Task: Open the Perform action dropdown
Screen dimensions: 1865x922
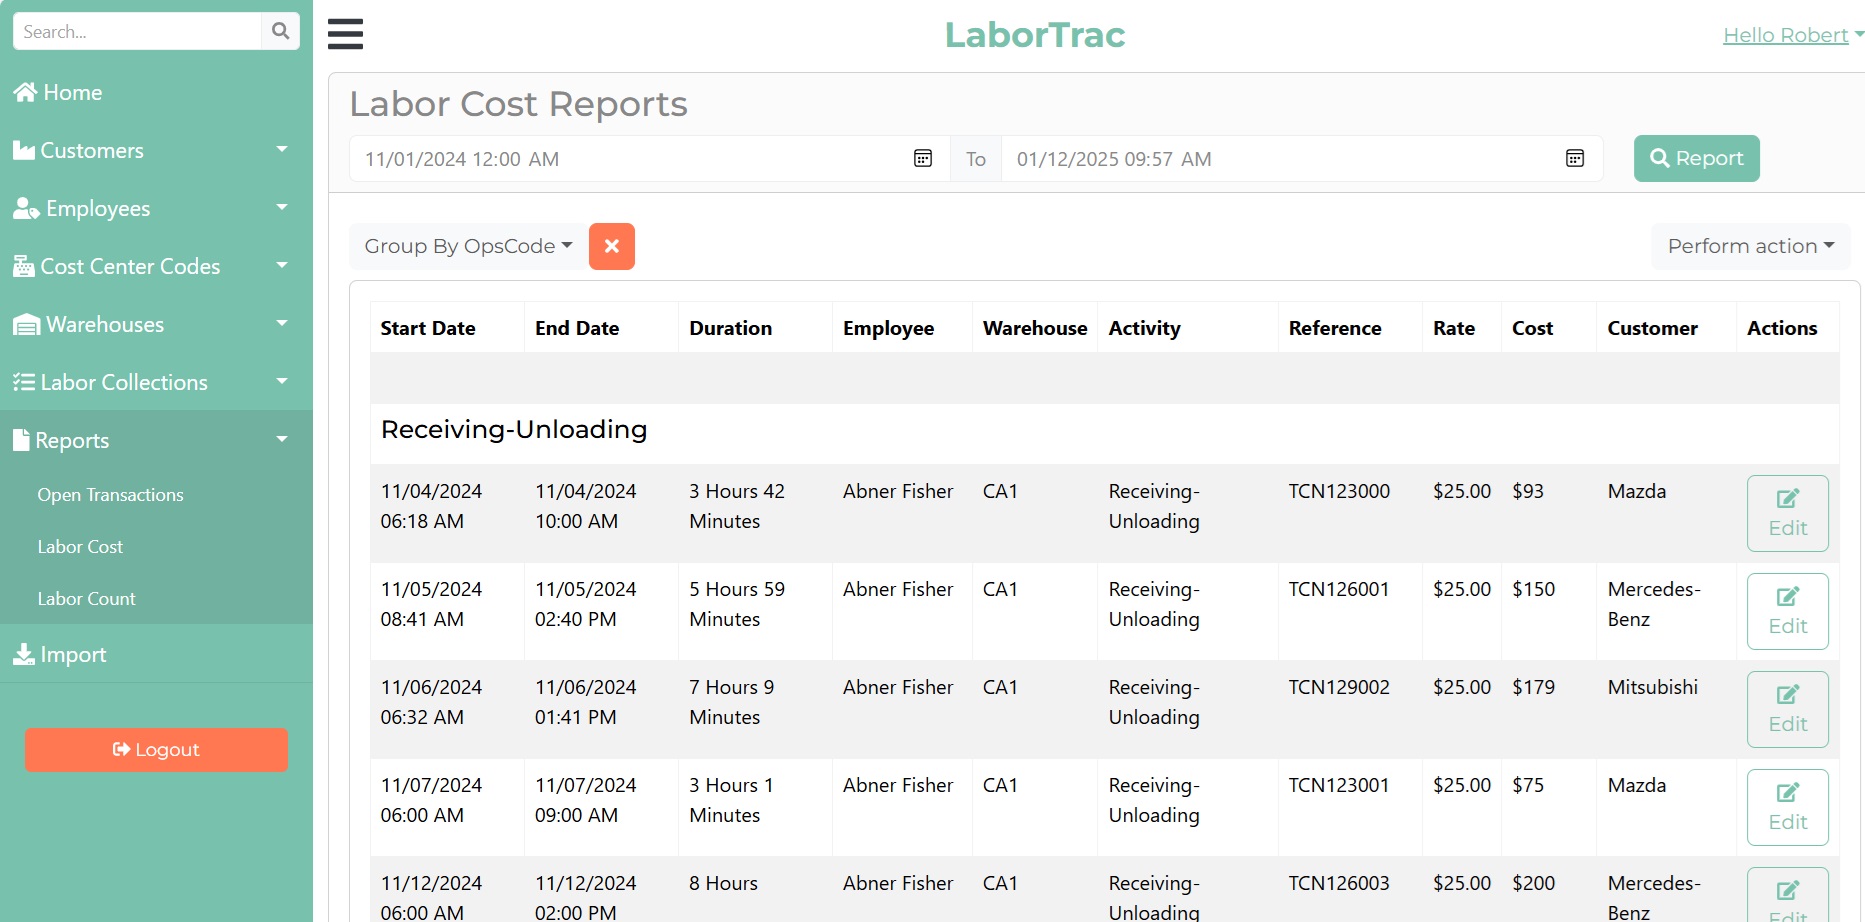Action: tap(1750, 246)
